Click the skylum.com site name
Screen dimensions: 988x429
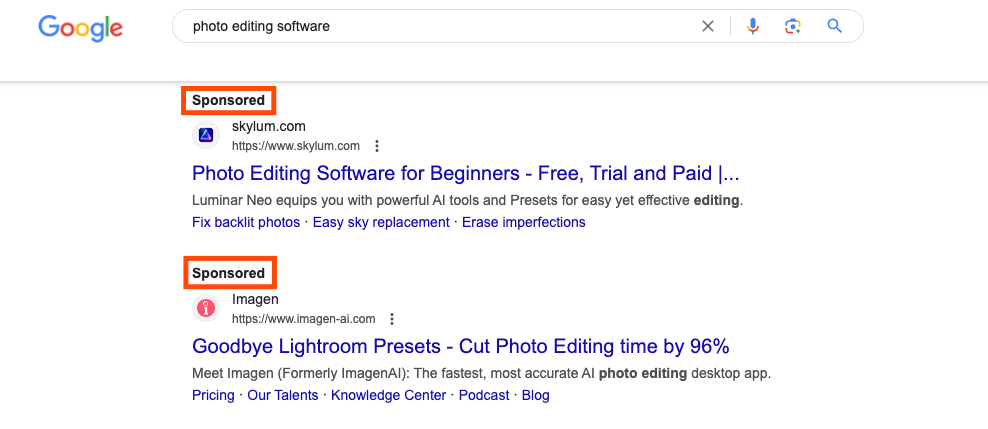pos(268,127)
